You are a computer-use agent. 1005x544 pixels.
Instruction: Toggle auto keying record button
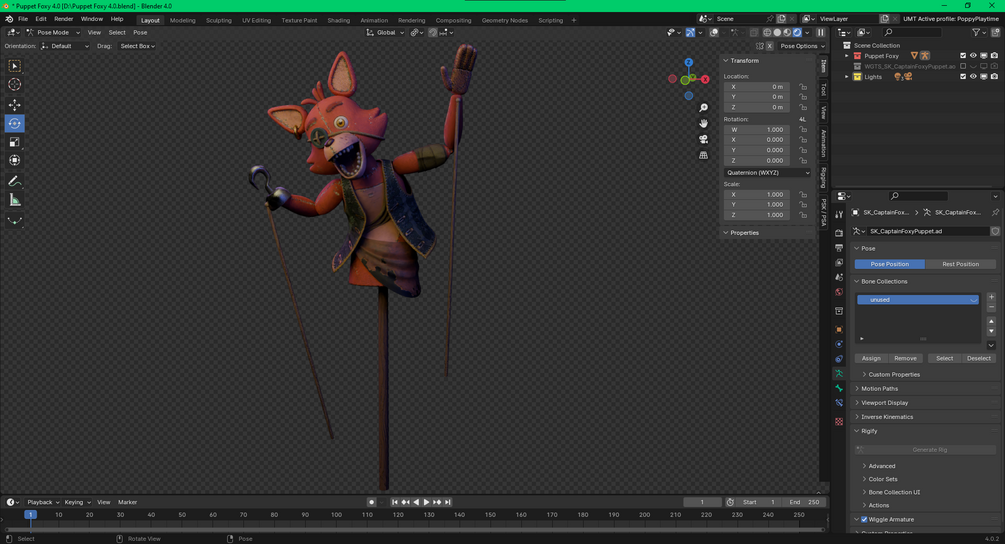pyautogui.click(x=371, y=502)
